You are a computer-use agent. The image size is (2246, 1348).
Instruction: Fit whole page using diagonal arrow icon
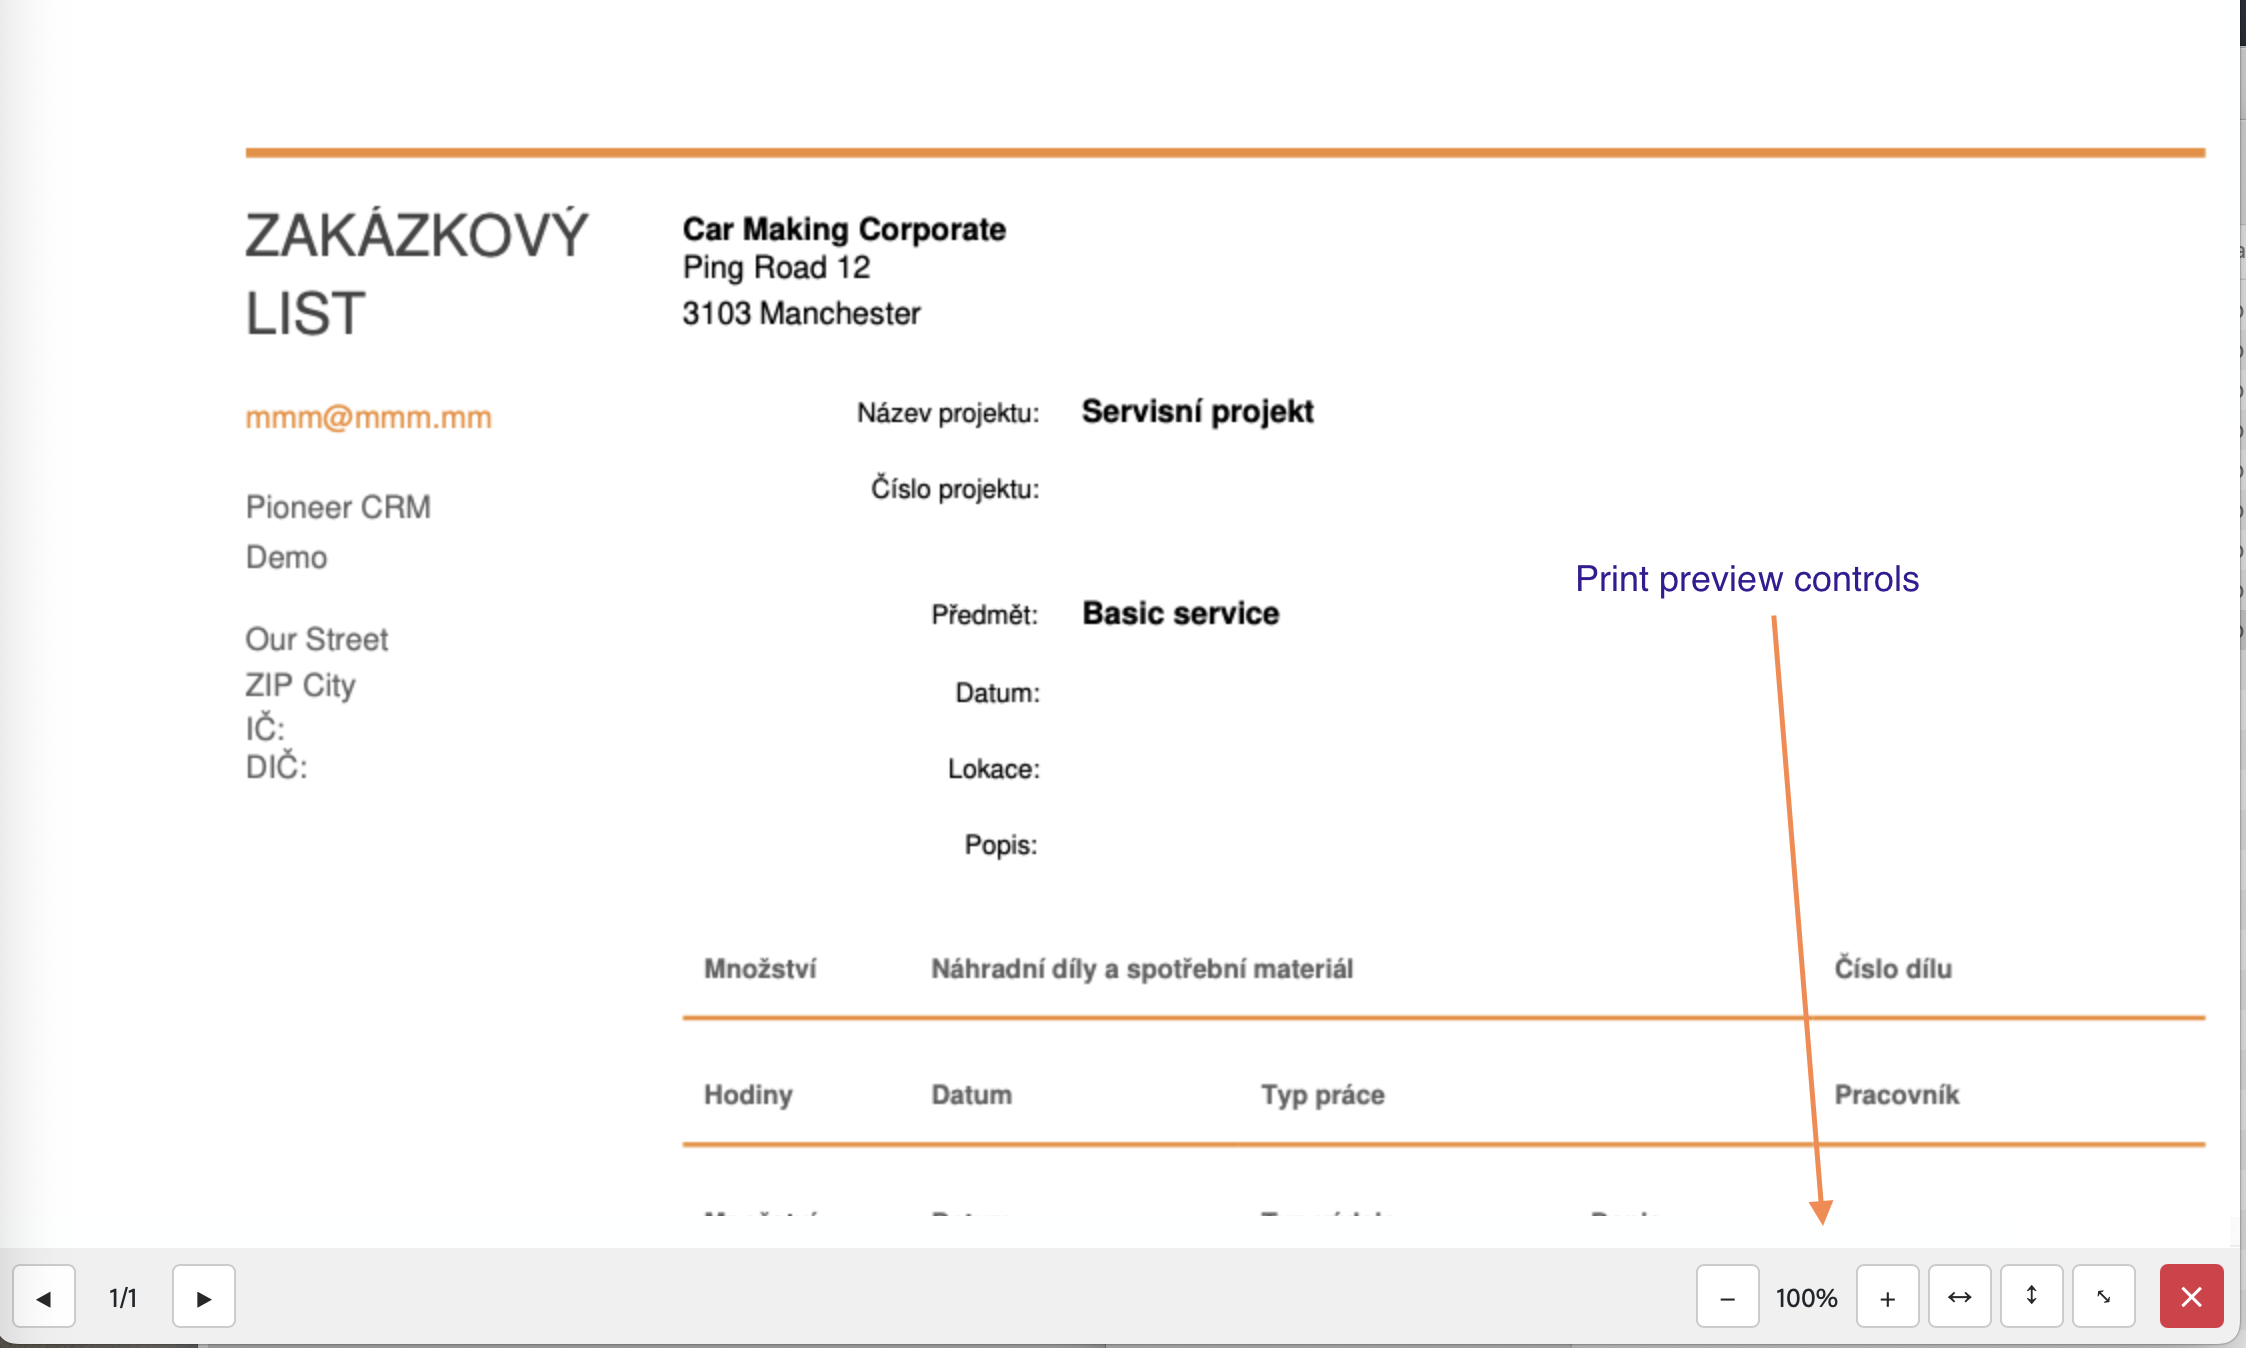pyautogui.click(x=2103, y=1297)
